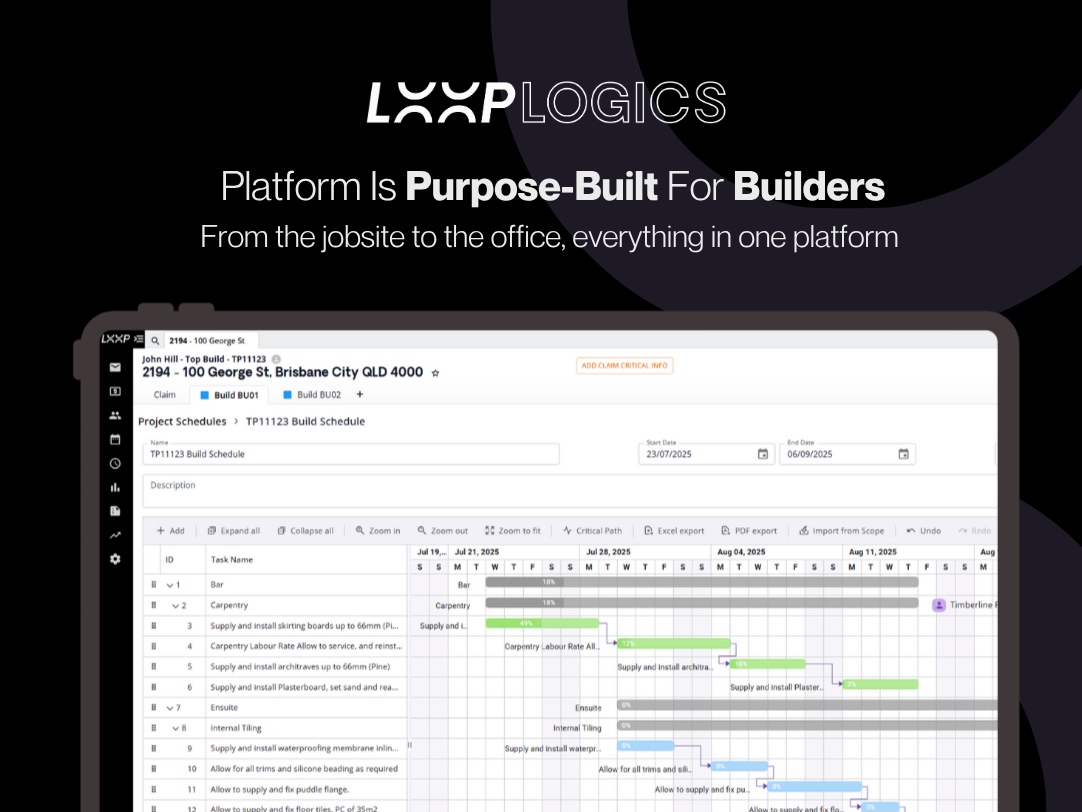This screenshot has width=1082, height=812.
Task: Grab drag handle of row 3
Action: pyautogui.click(x=153, y=626)
